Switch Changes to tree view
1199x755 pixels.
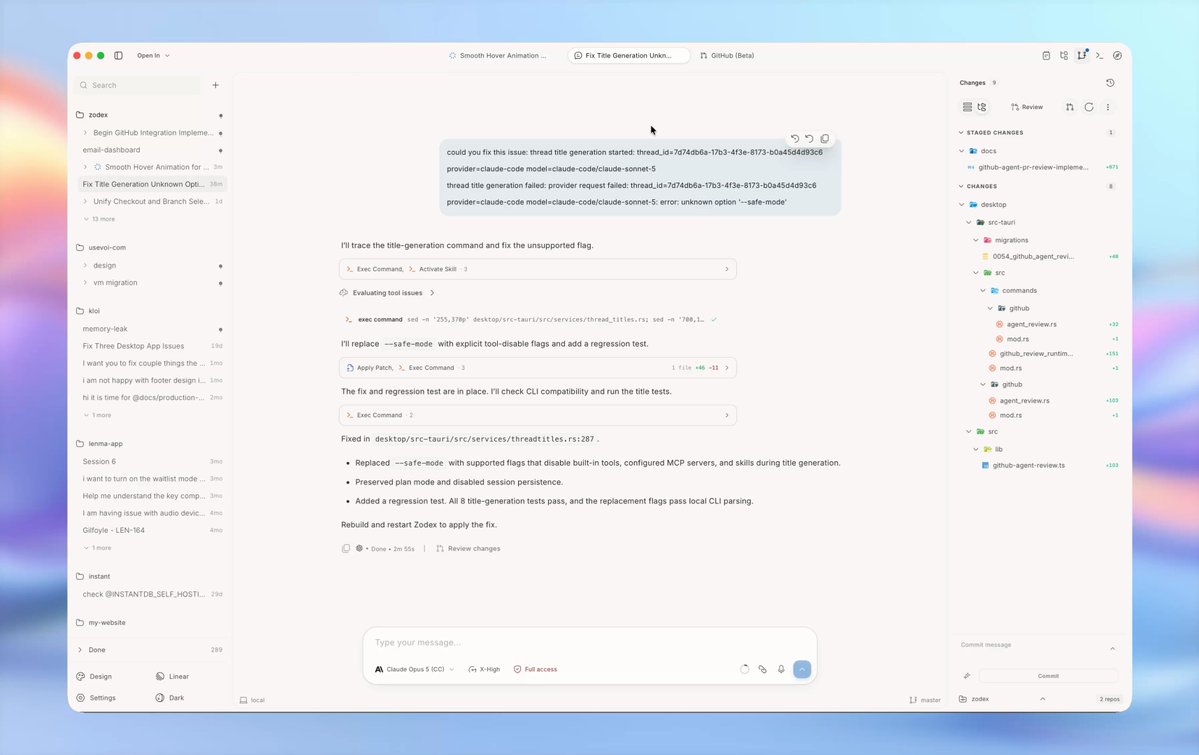(x=982, y=107)
